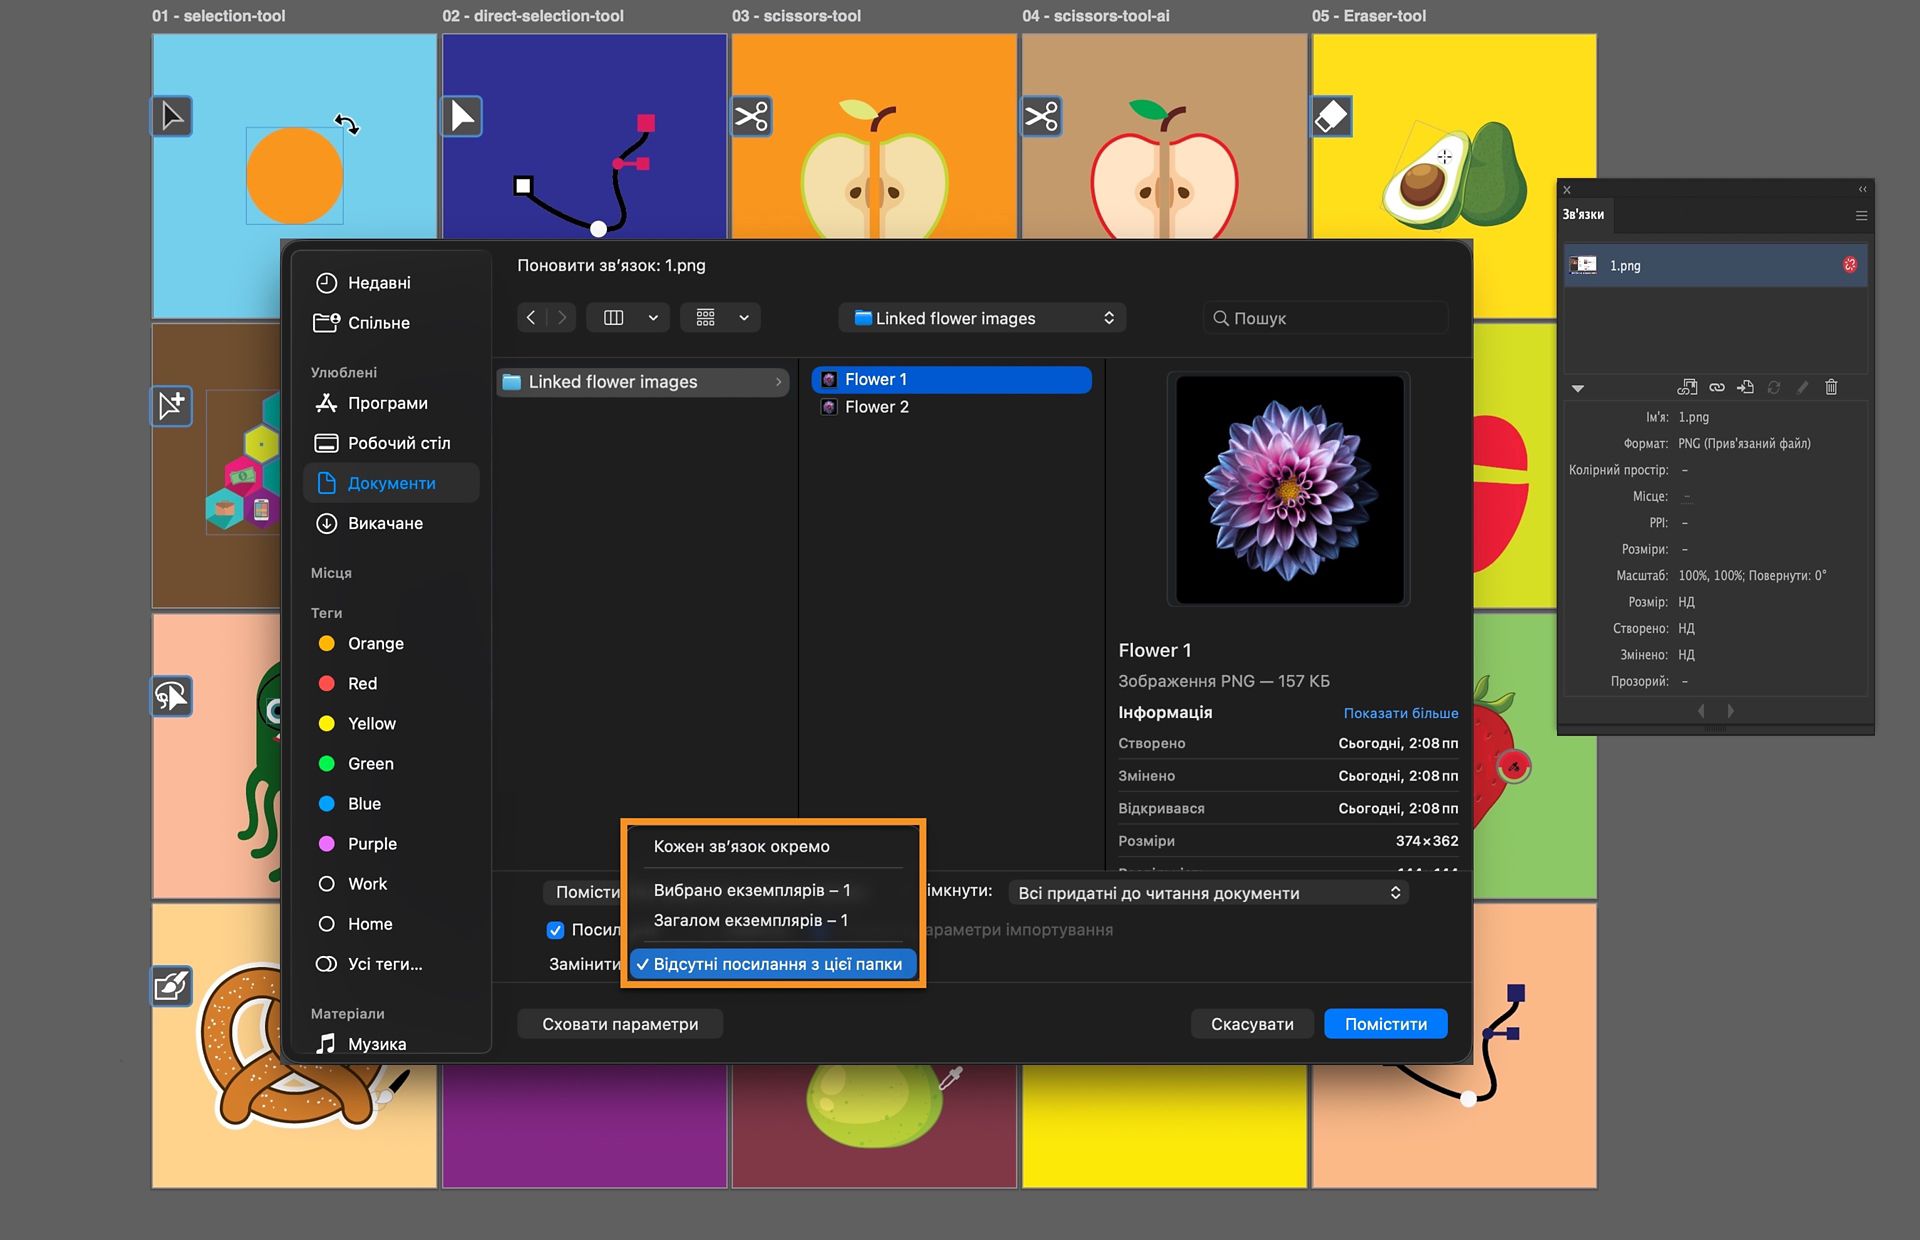Screen dimensions: 1920x1240
Task: Select the Flower 2 file in the list
Action: pyautogui.click(x=951, y=407)
